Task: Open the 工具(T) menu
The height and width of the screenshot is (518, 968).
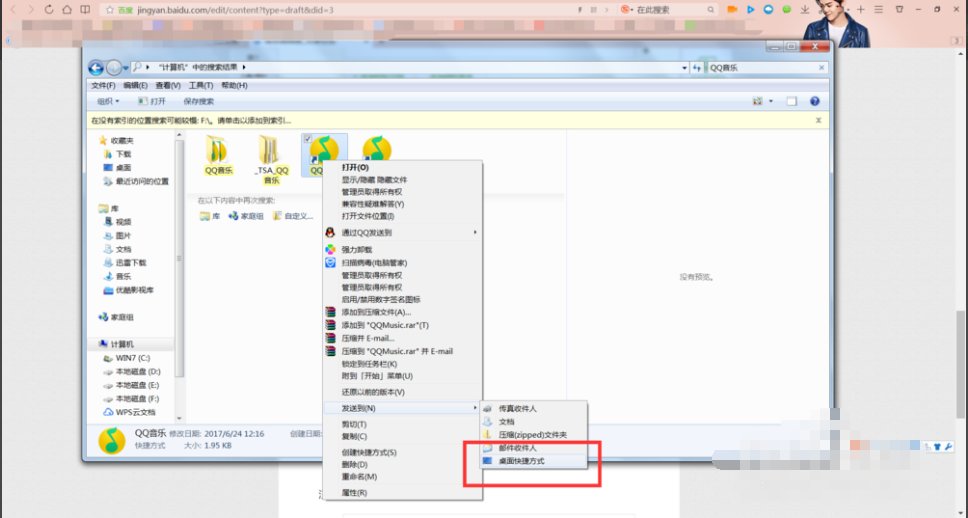Action: click(201, 85)
